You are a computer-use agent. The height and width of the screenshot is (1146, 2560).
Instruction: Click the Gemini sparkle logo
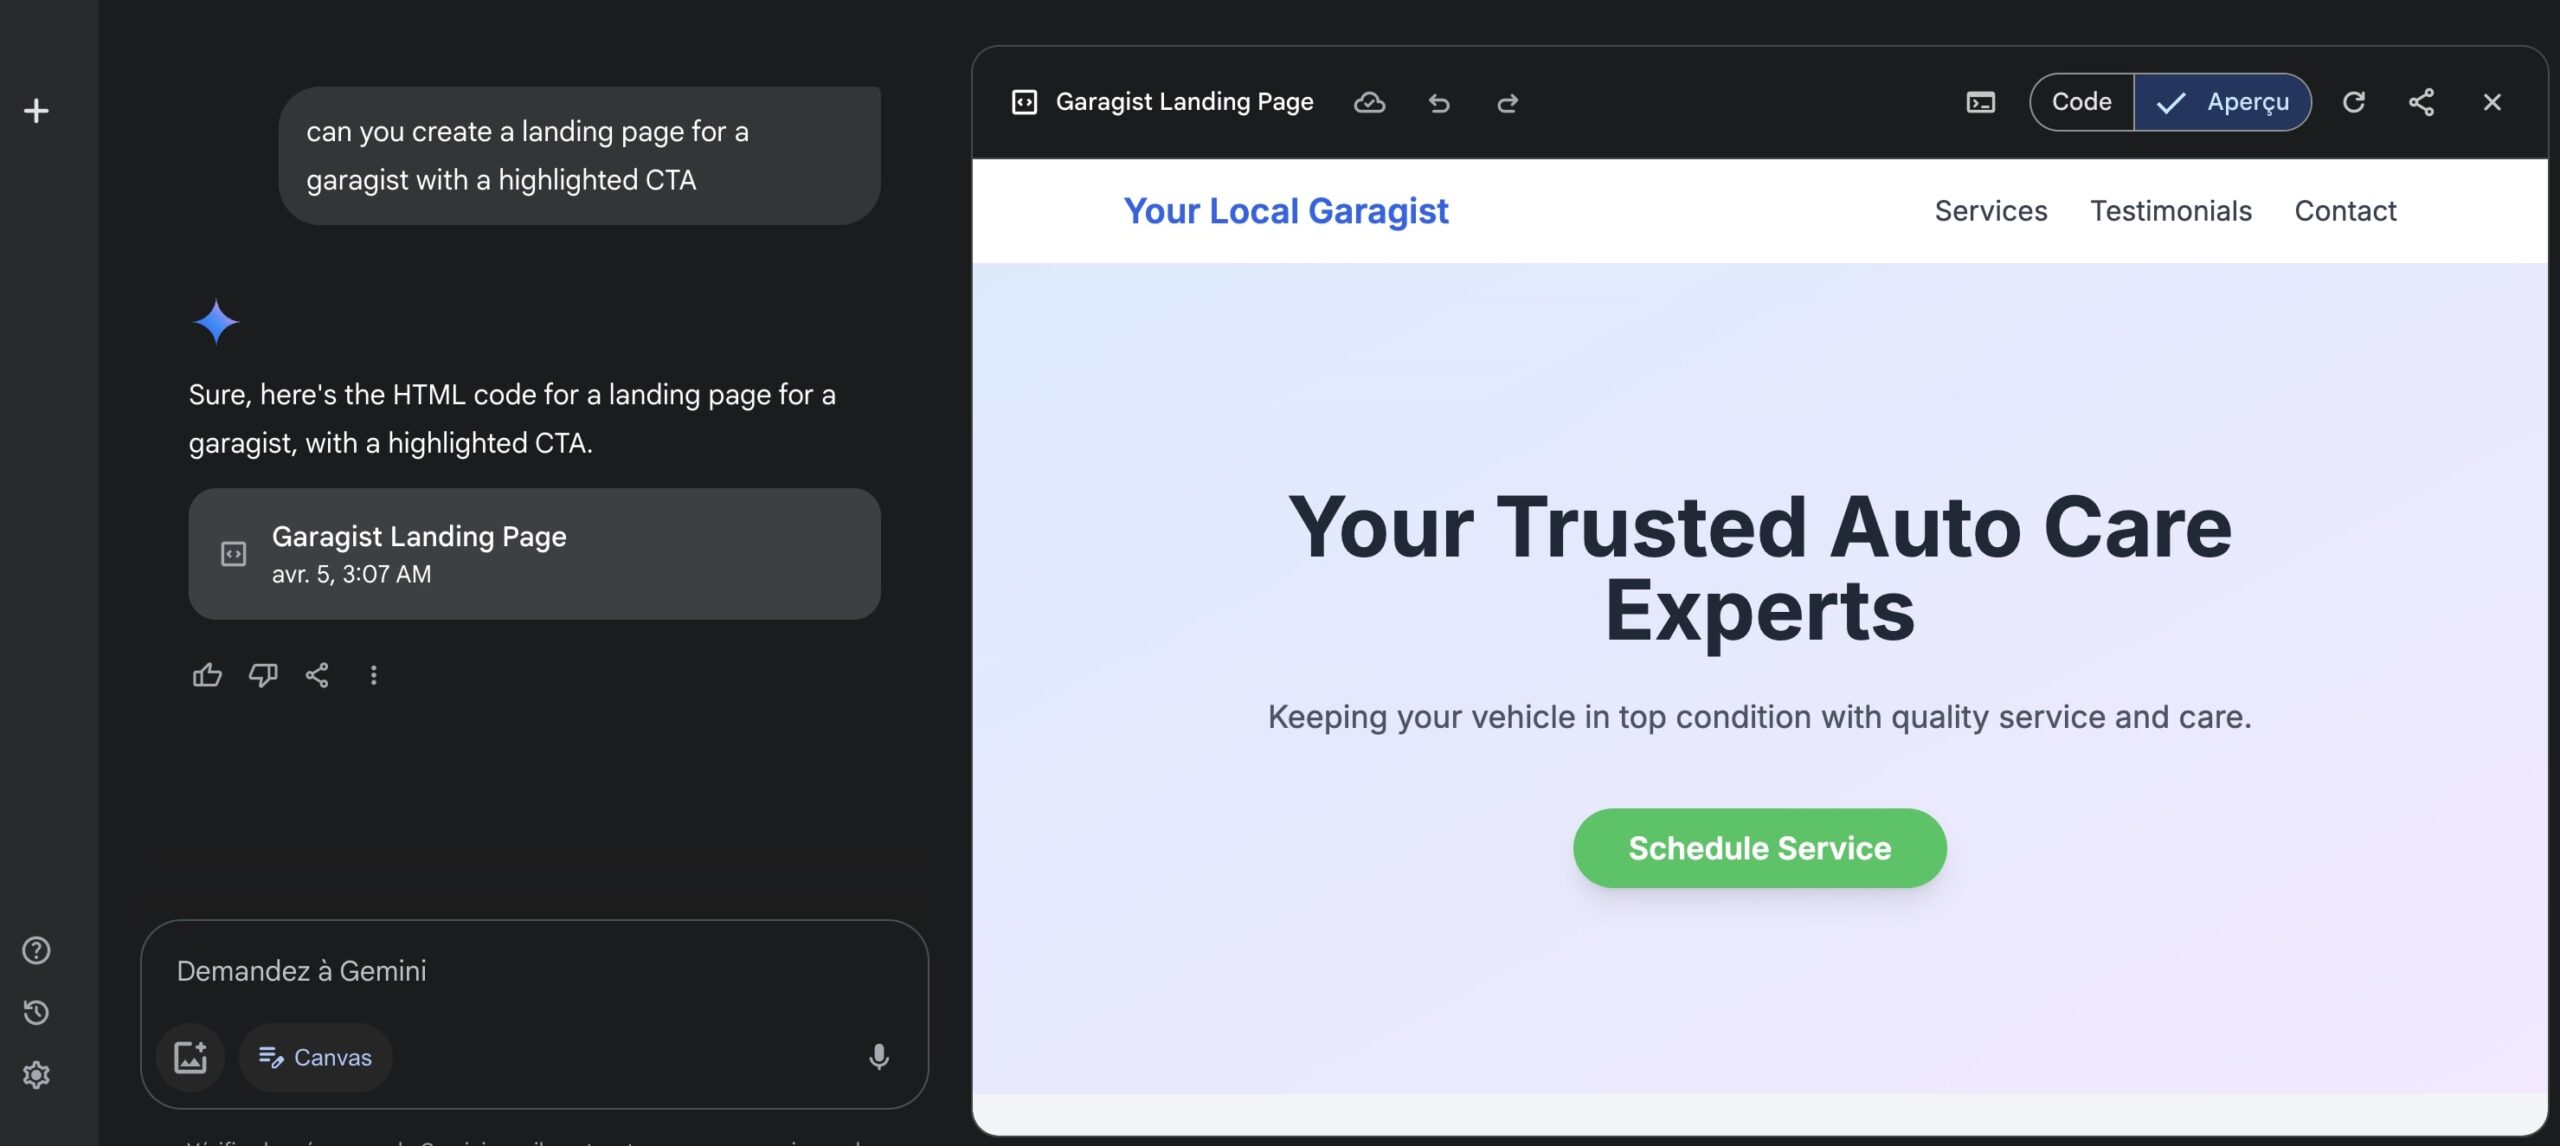pos(216,322)
